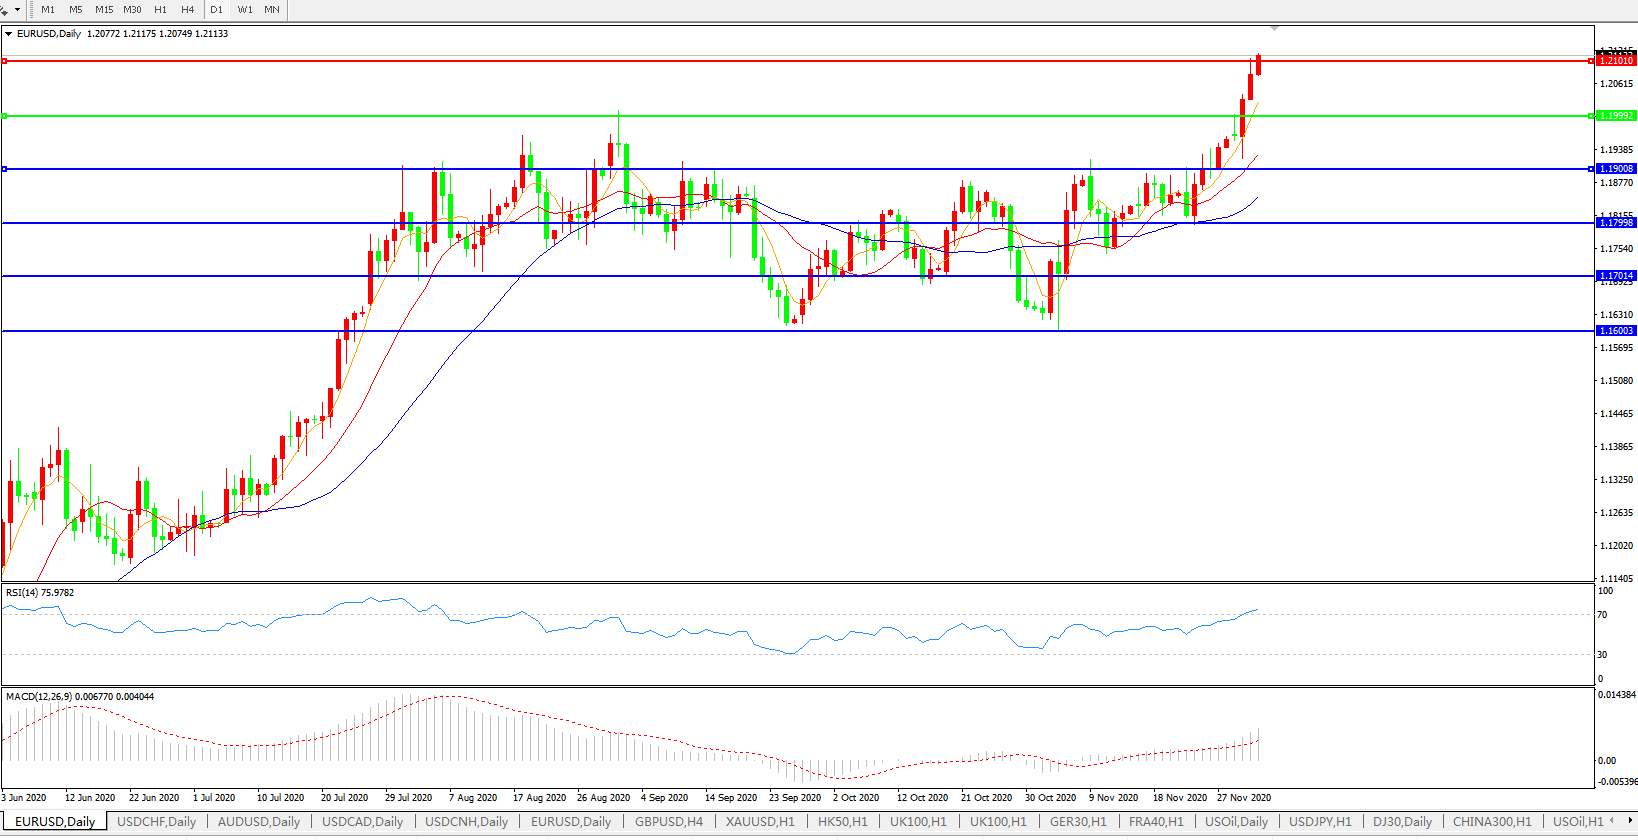This screenshot has height=840, width=1638.
Task: Switch the chart to H4 timeframe
Action: pos(187,10)
